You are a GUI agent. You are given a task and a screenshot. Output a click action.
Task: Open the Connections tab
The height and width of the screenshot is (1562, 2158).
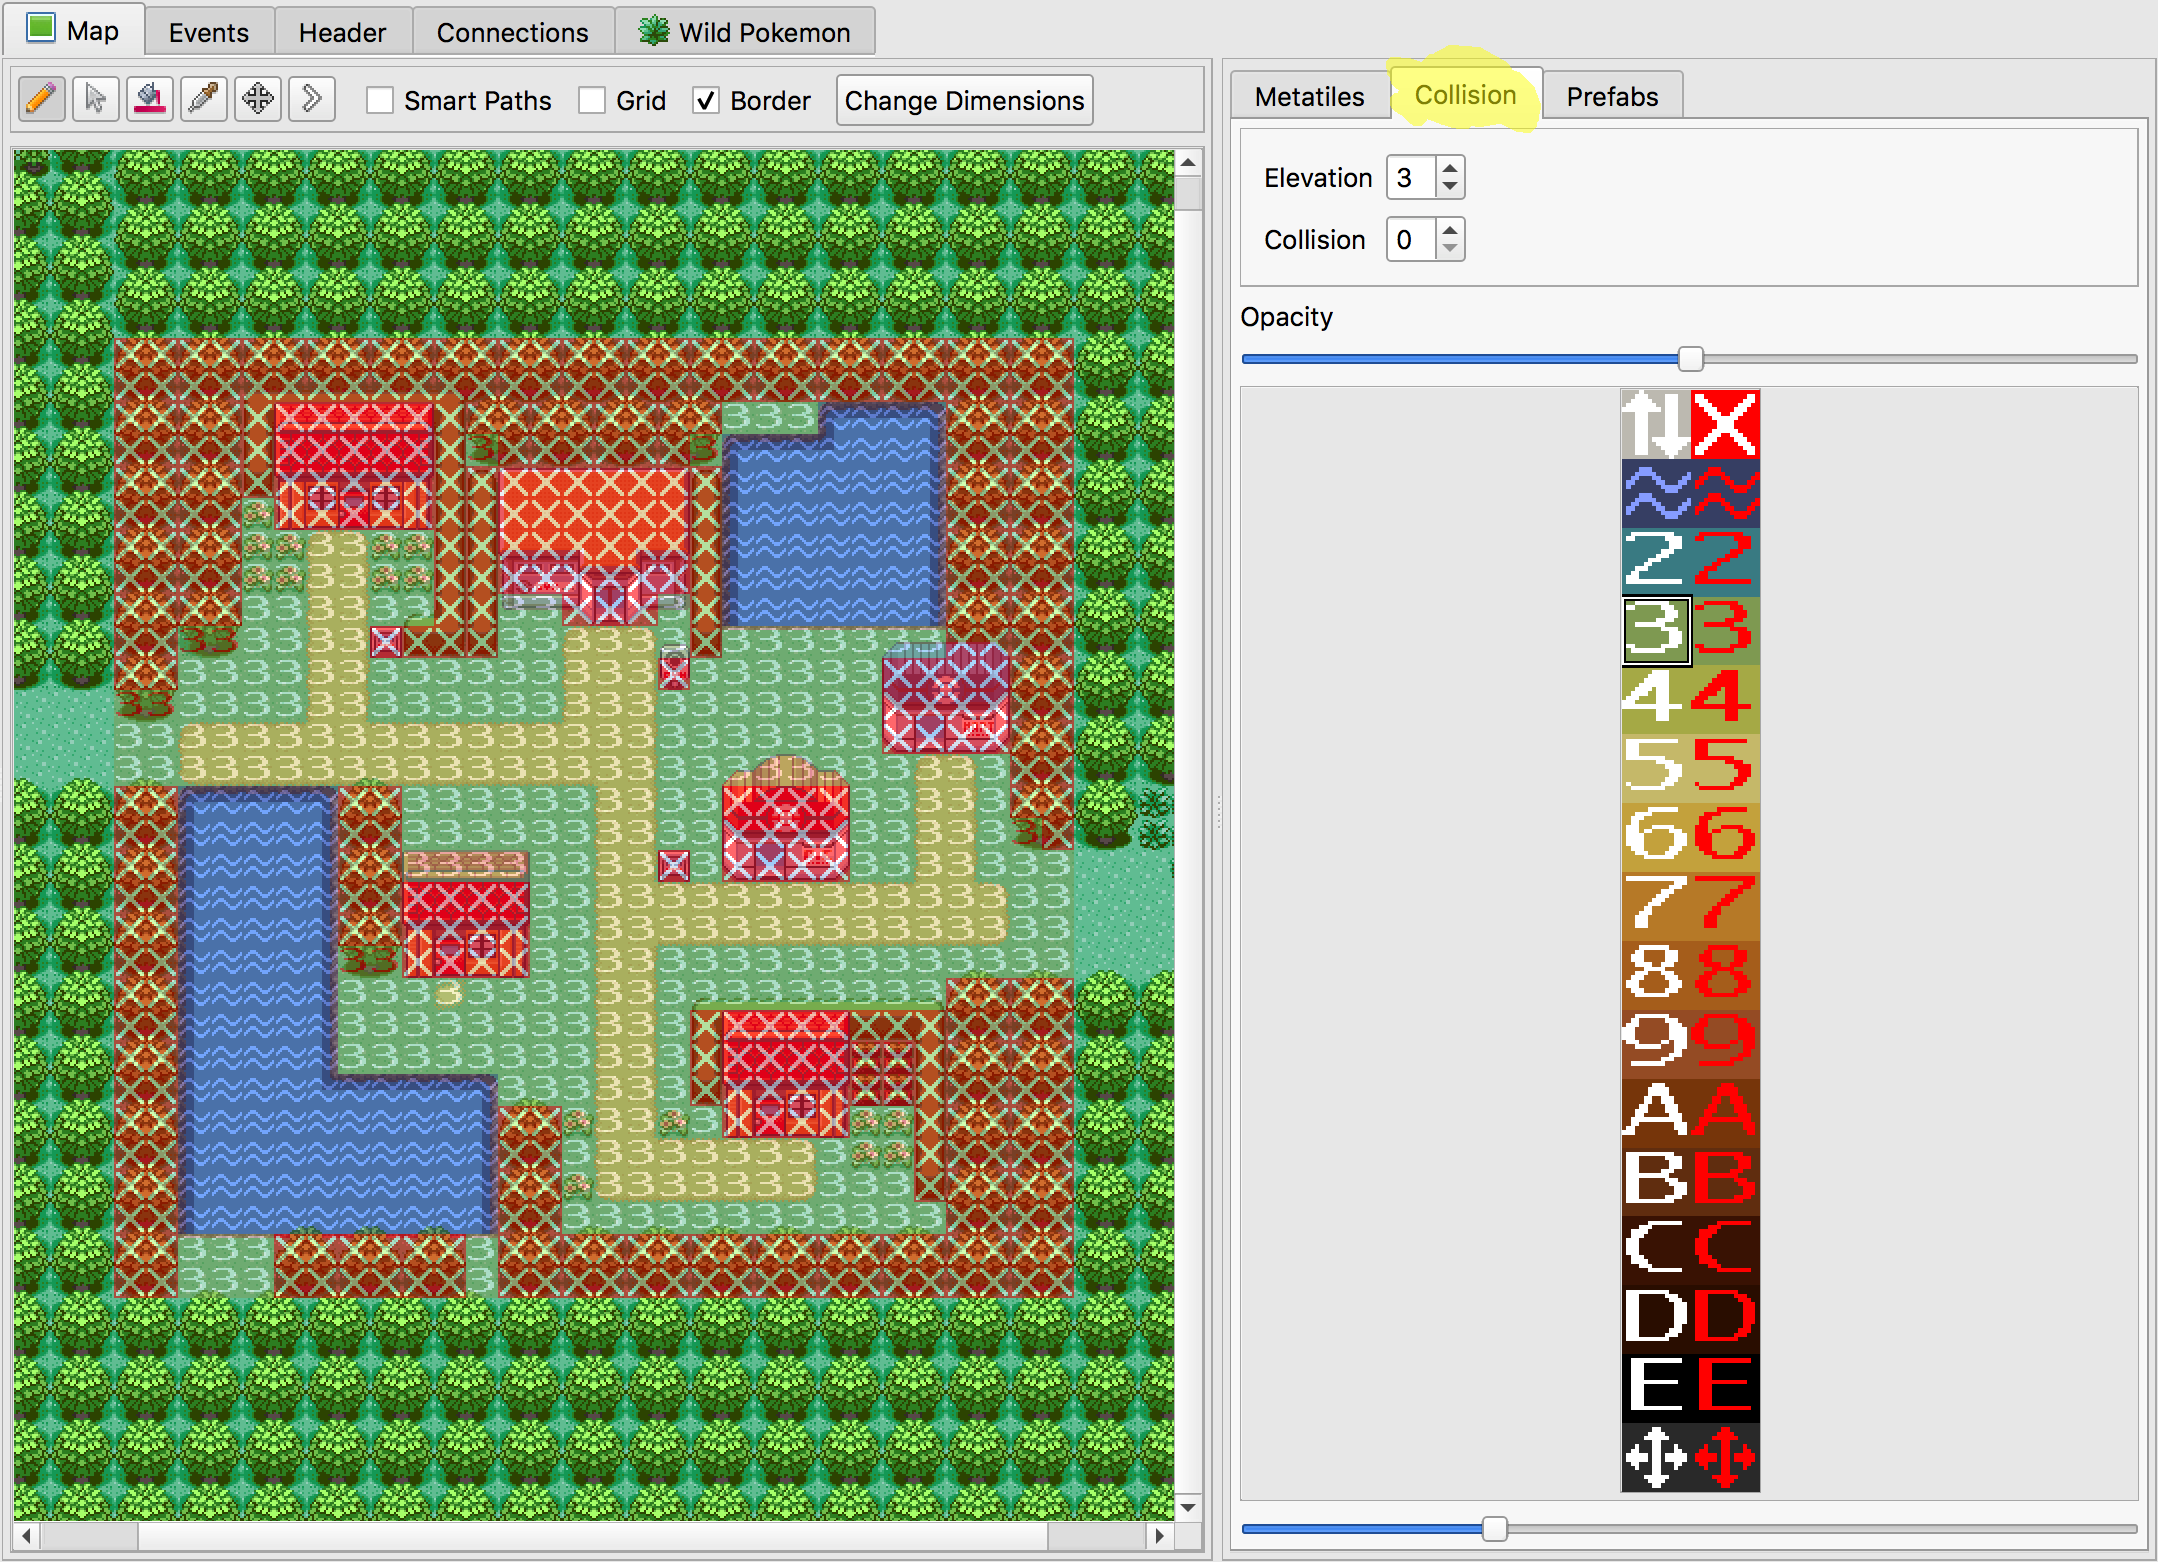coord(513,32)
